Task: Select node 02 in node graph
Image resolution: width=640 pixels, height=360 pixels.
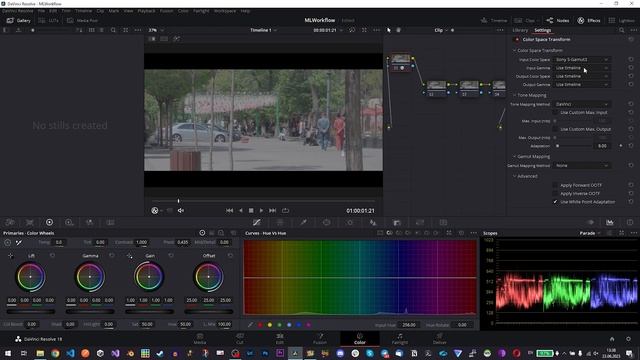Action: click(436, 89)
